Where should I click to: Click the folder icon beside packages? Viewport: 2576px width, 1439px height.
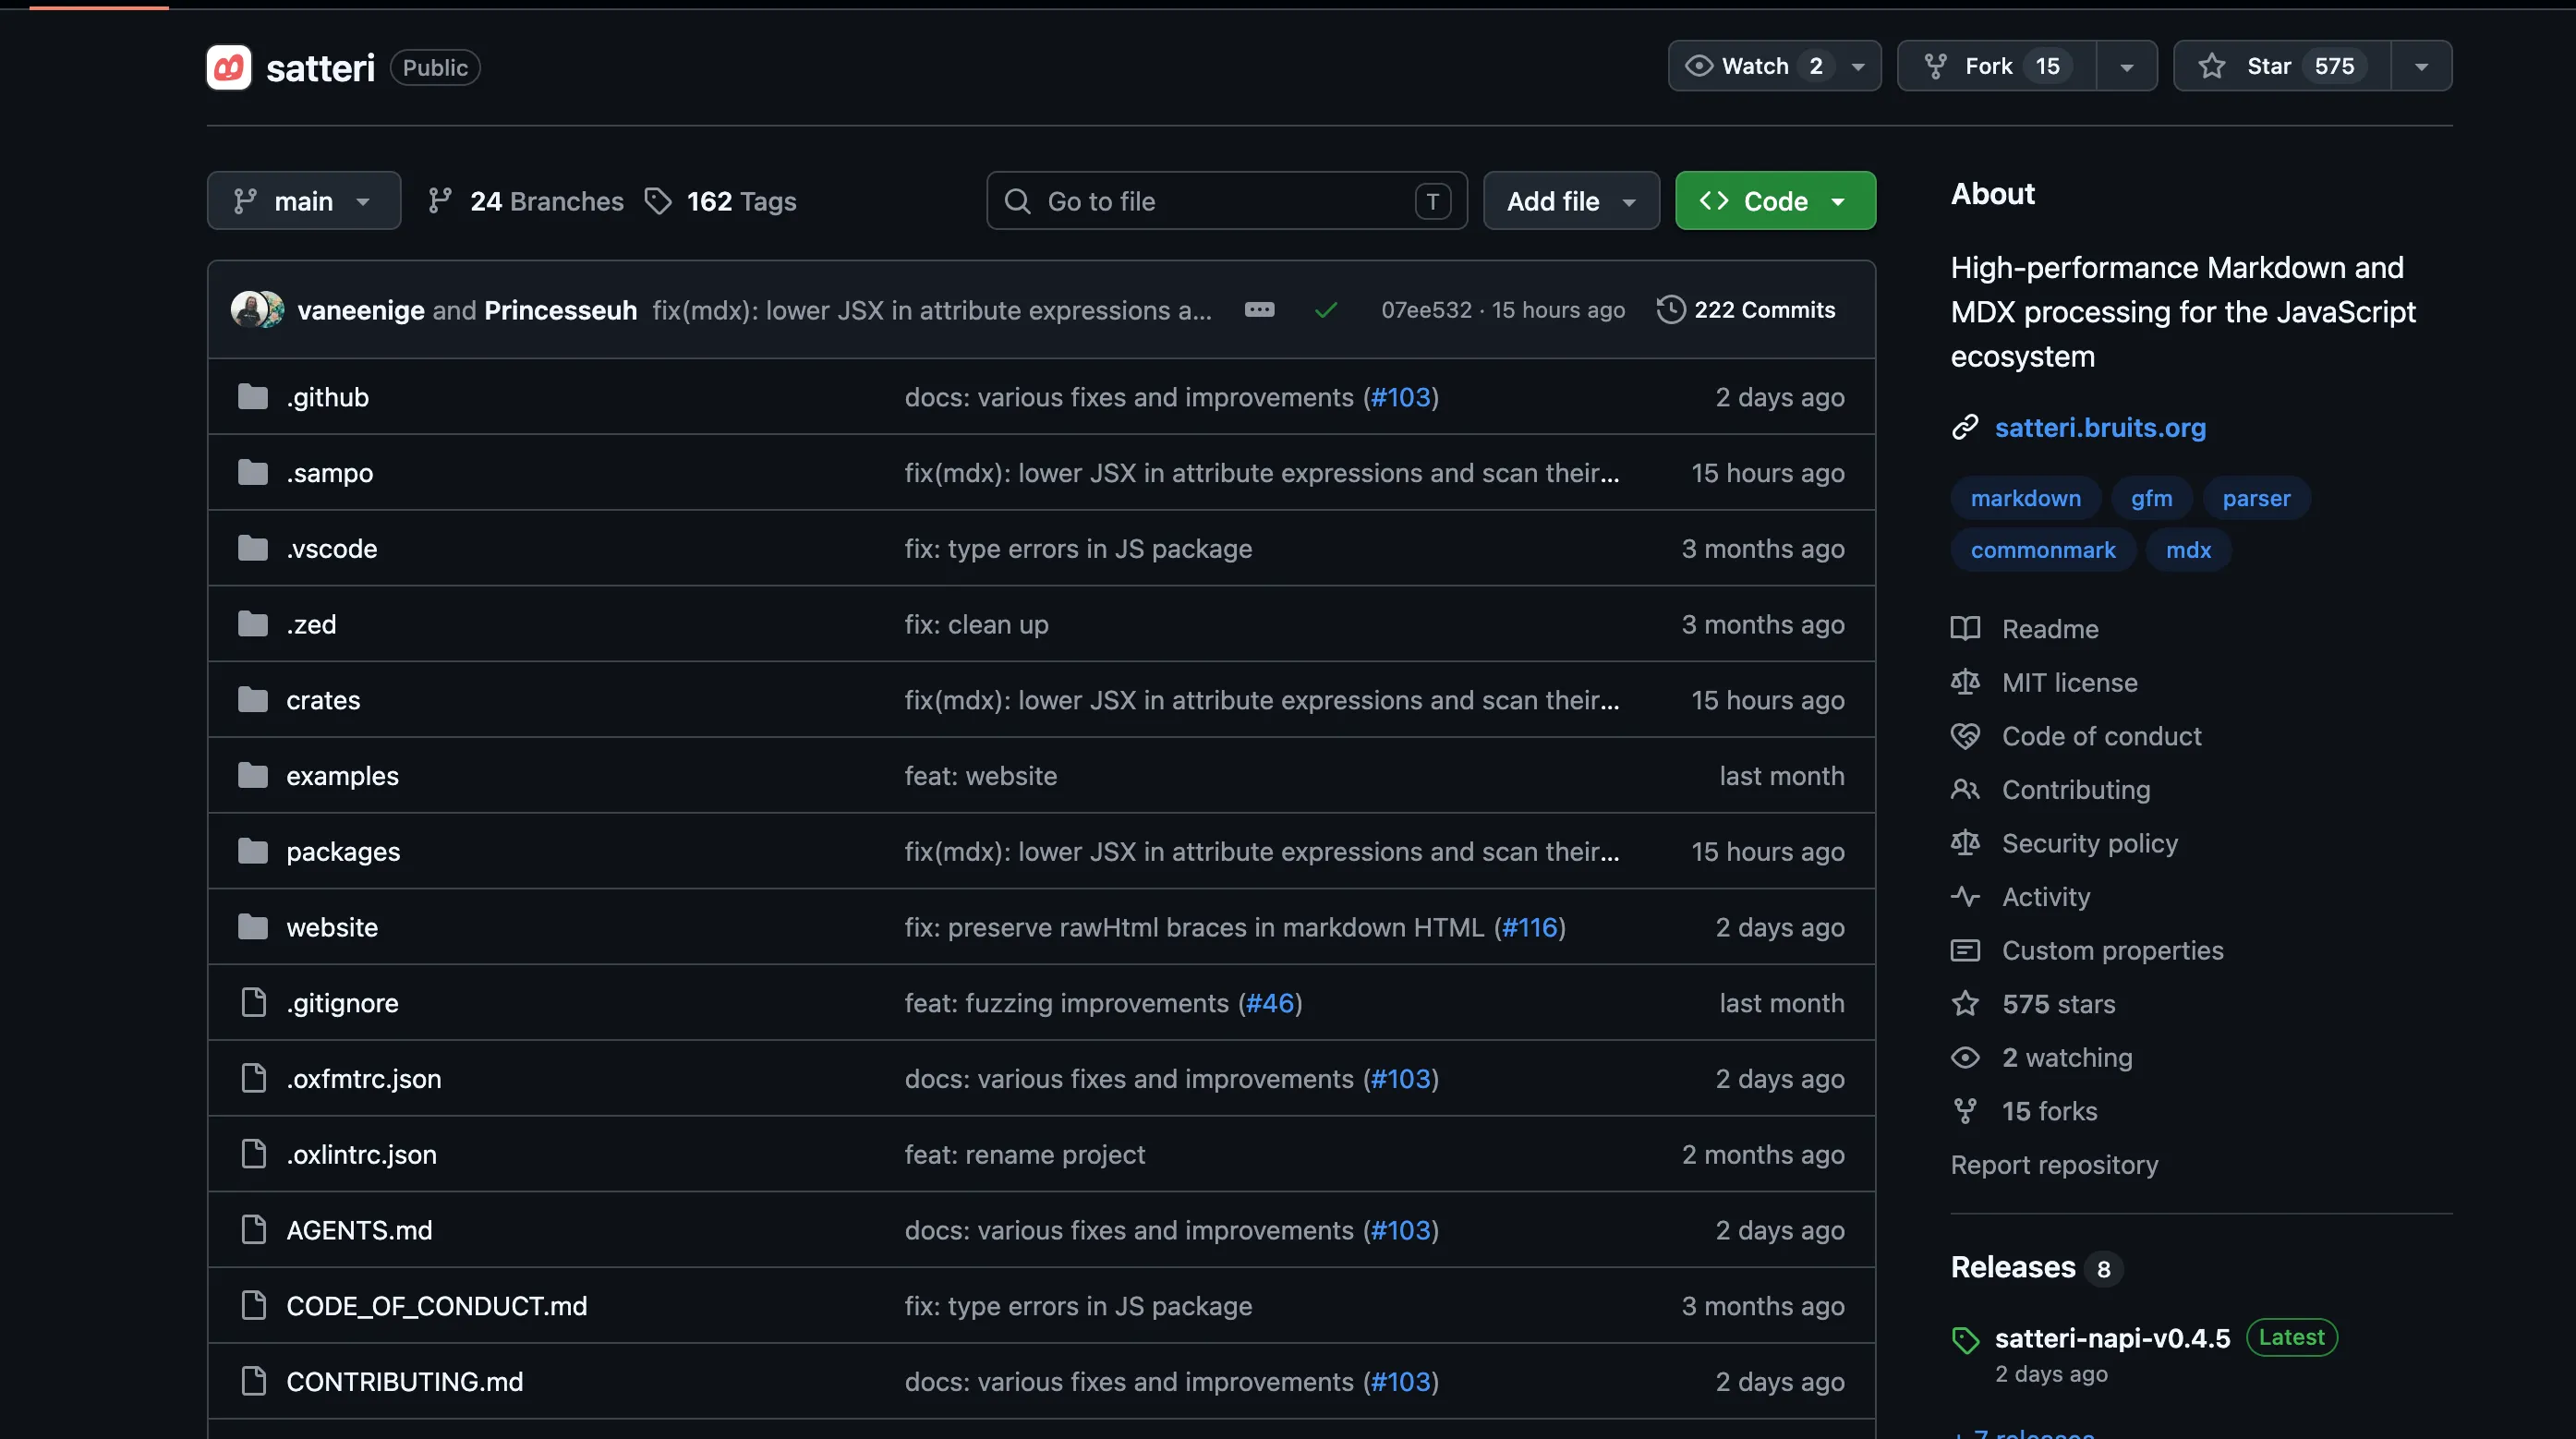(253, 850)
